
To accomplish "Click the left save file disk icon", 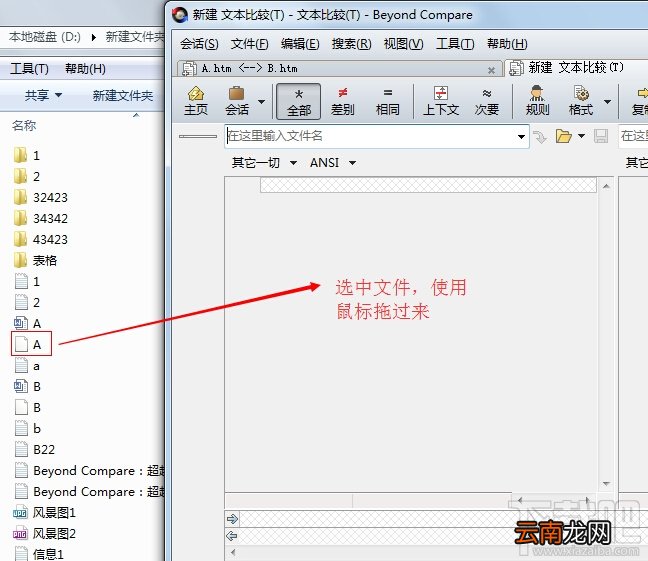I will click(600, 136).
